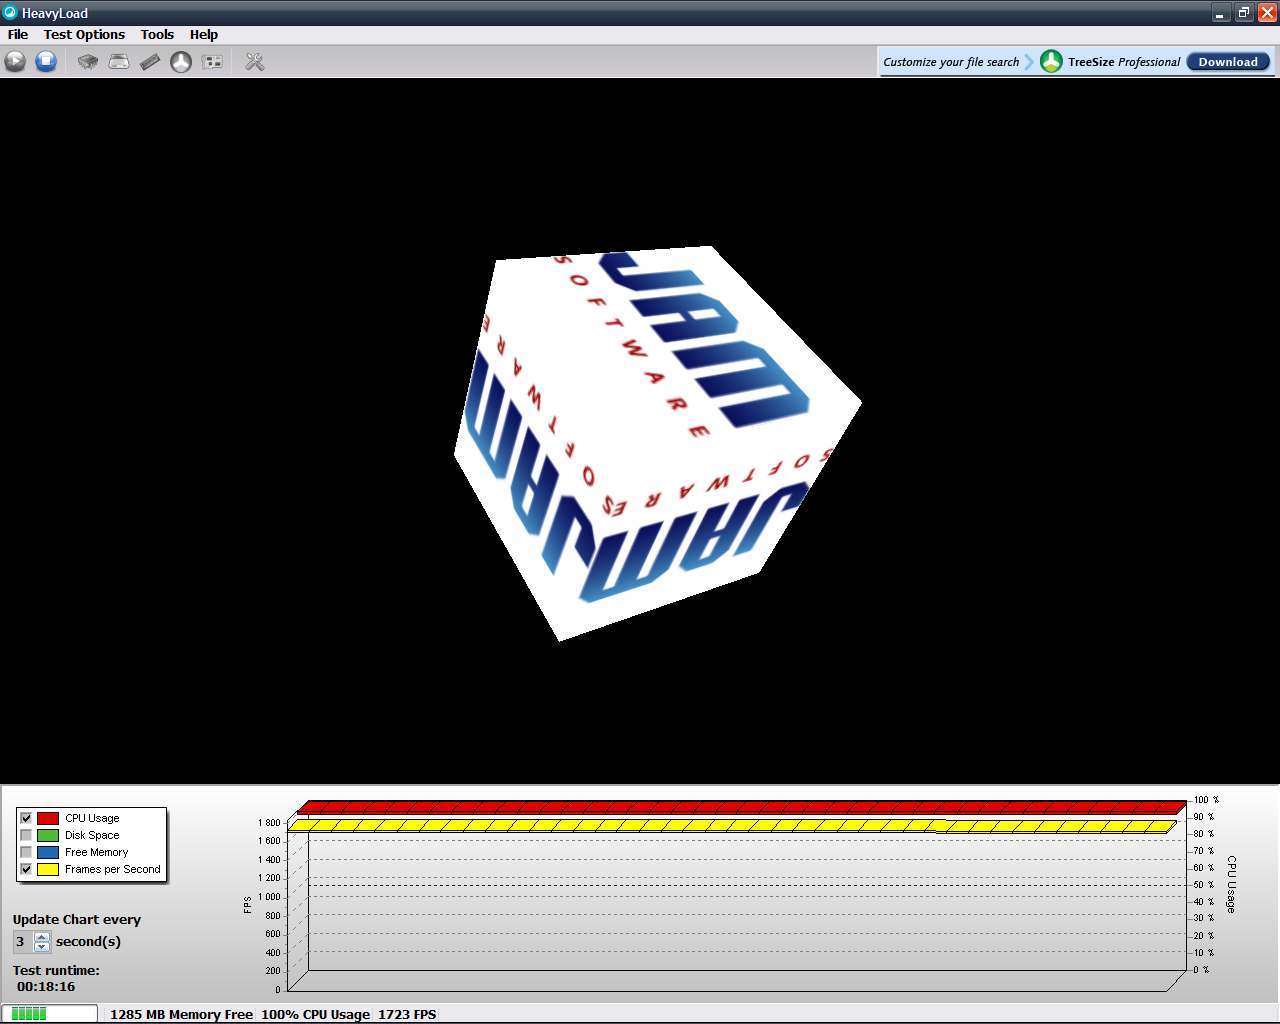The image size is (1280, 1024).
Task: Click the '100% CPU Usage' status text
Action: coord(316,1014)
